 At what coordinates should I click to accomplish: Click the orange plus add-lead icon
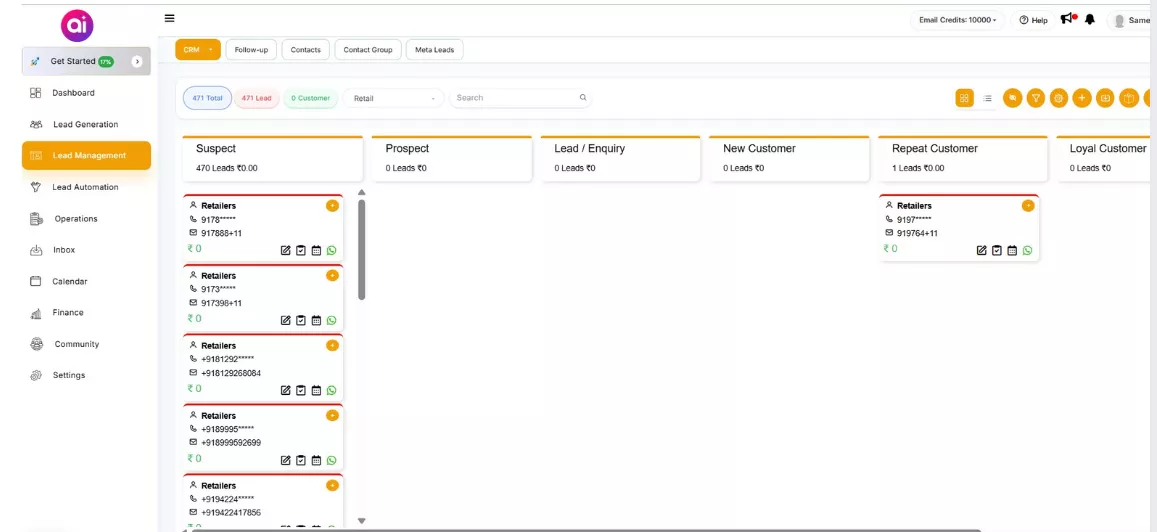point(1082,98)
